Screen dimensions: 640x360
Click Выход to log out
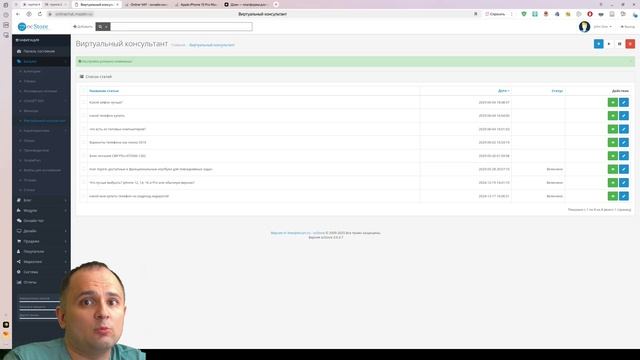tap(628, 27)
